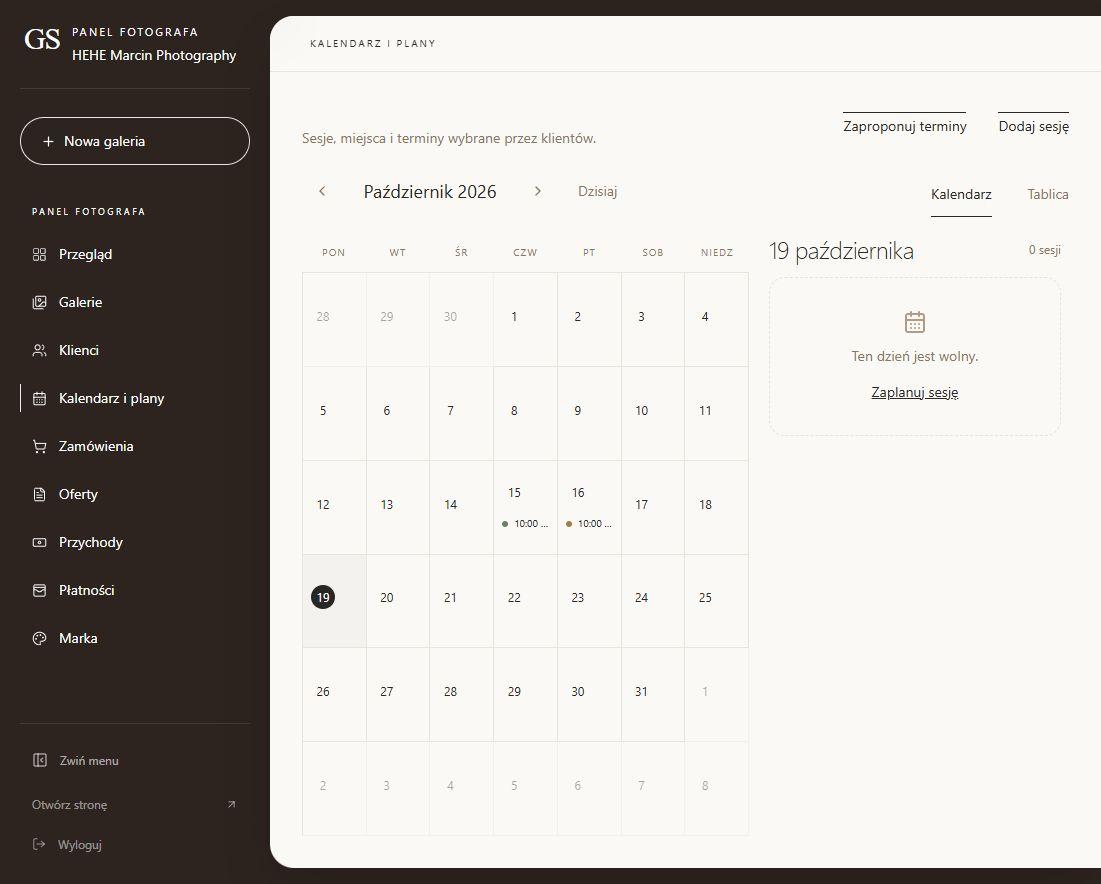Click the GS logo in the sidebar
This screenshot has width=1101, height=884.
coord(42,39)
